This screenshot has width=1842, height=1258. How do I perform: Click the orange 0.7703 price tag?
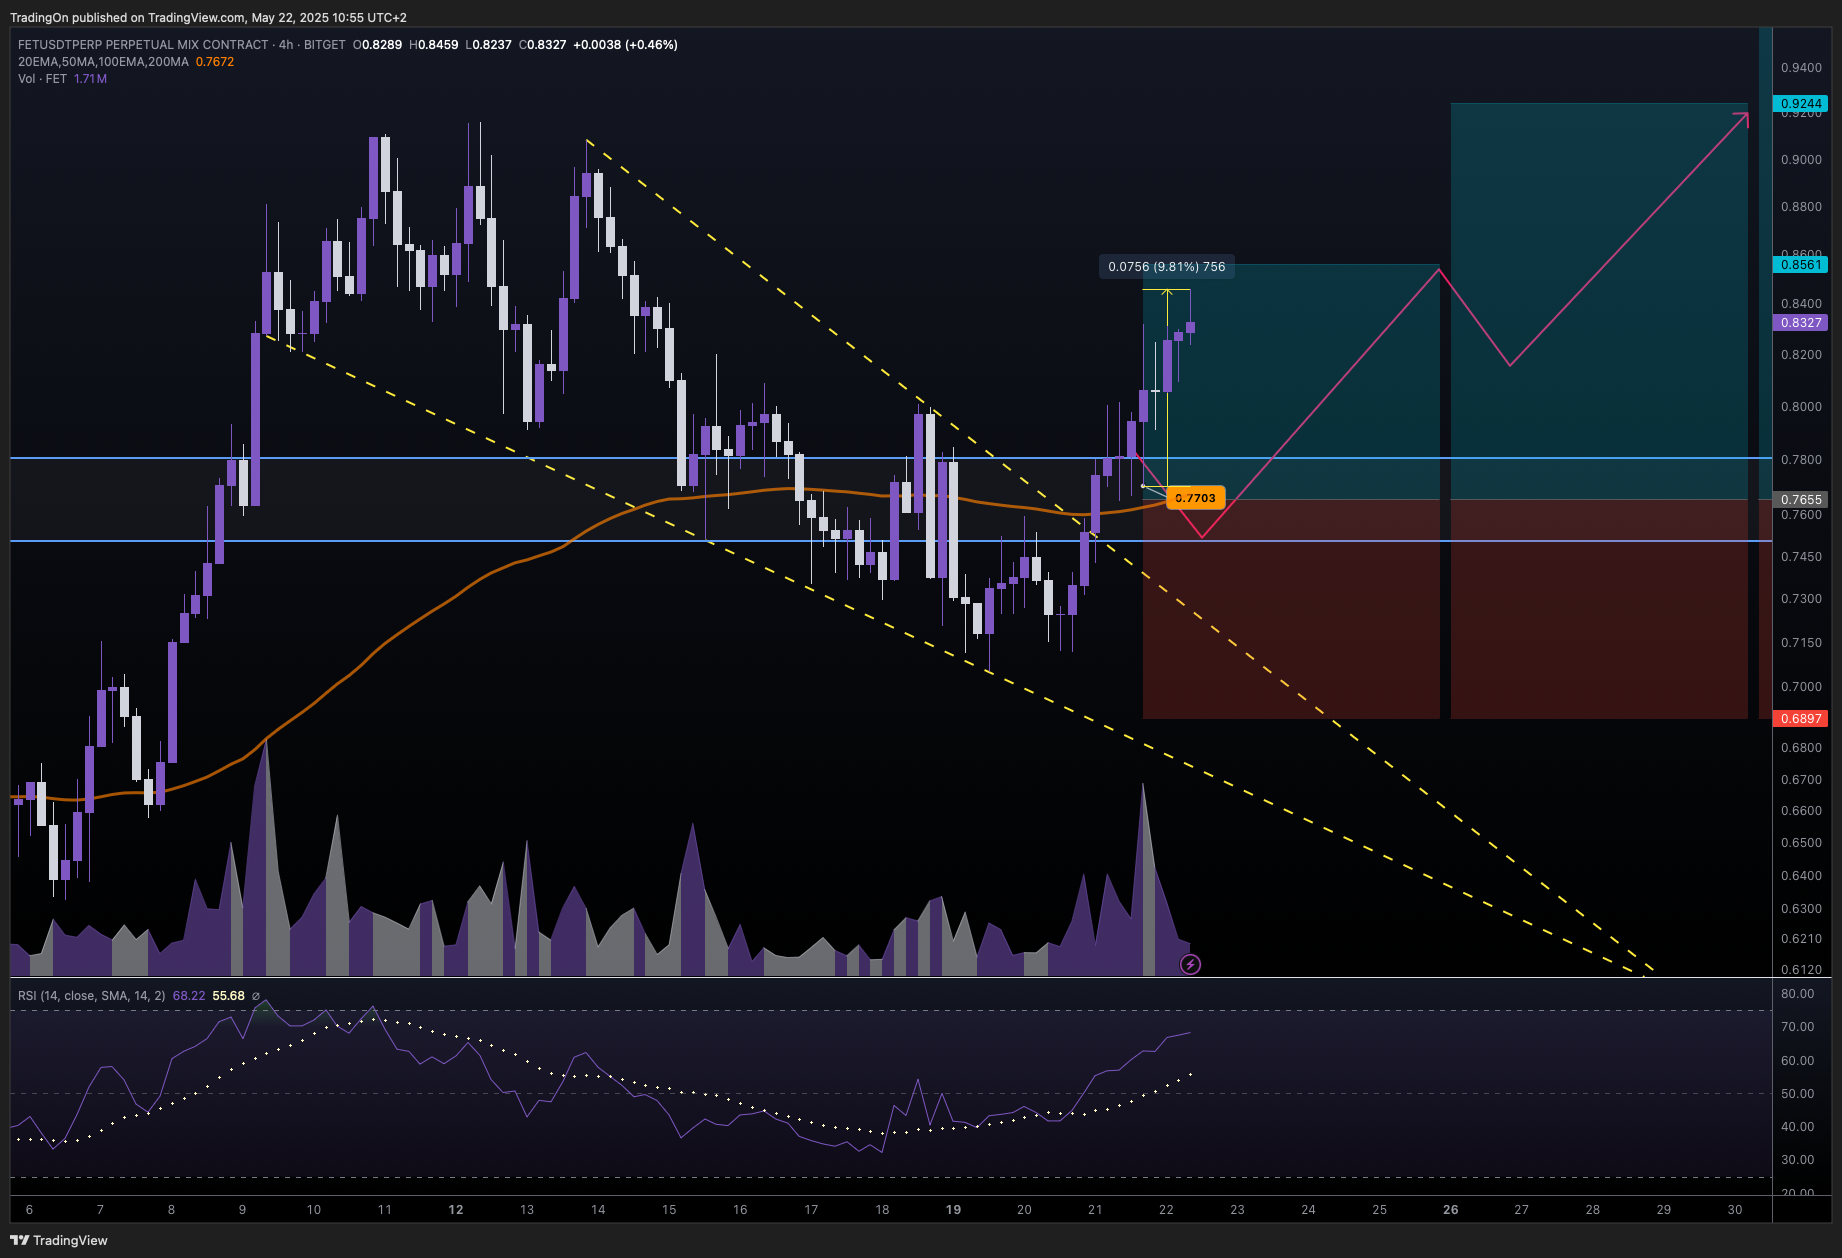pos(1195,498)
